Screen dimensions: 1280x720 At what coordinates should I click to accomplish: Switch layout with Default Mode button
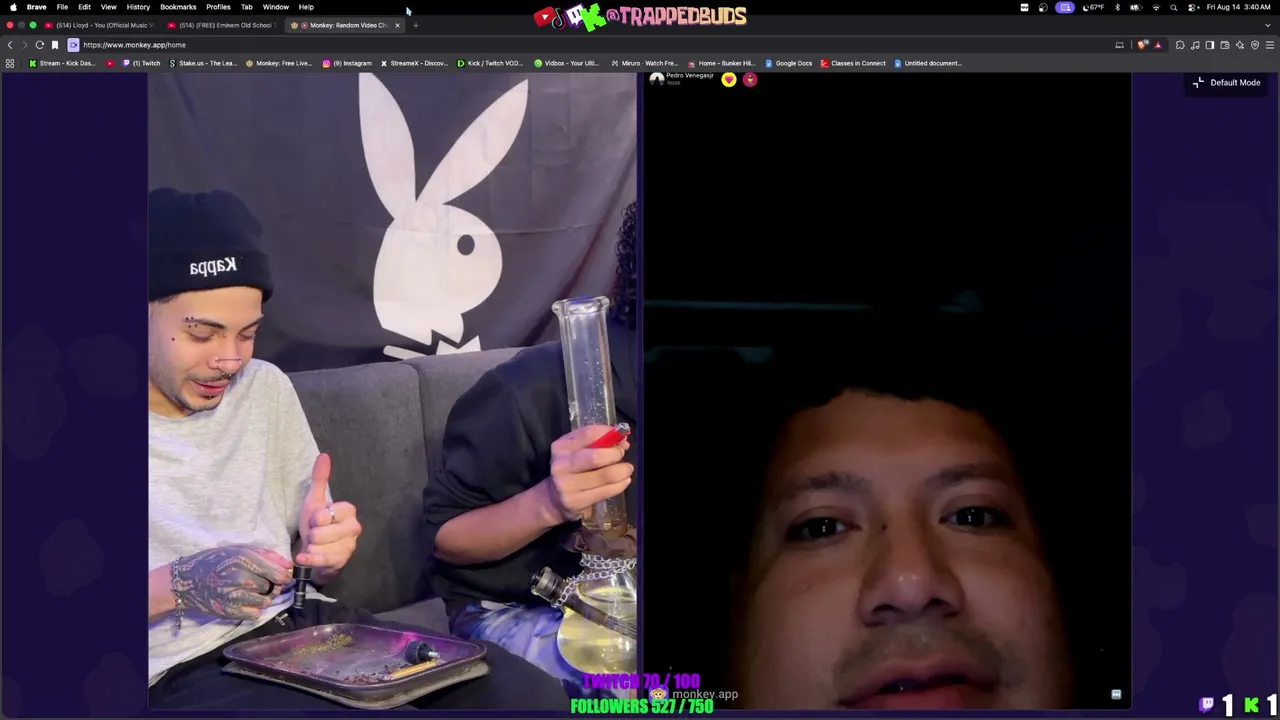click(1227, 83)
